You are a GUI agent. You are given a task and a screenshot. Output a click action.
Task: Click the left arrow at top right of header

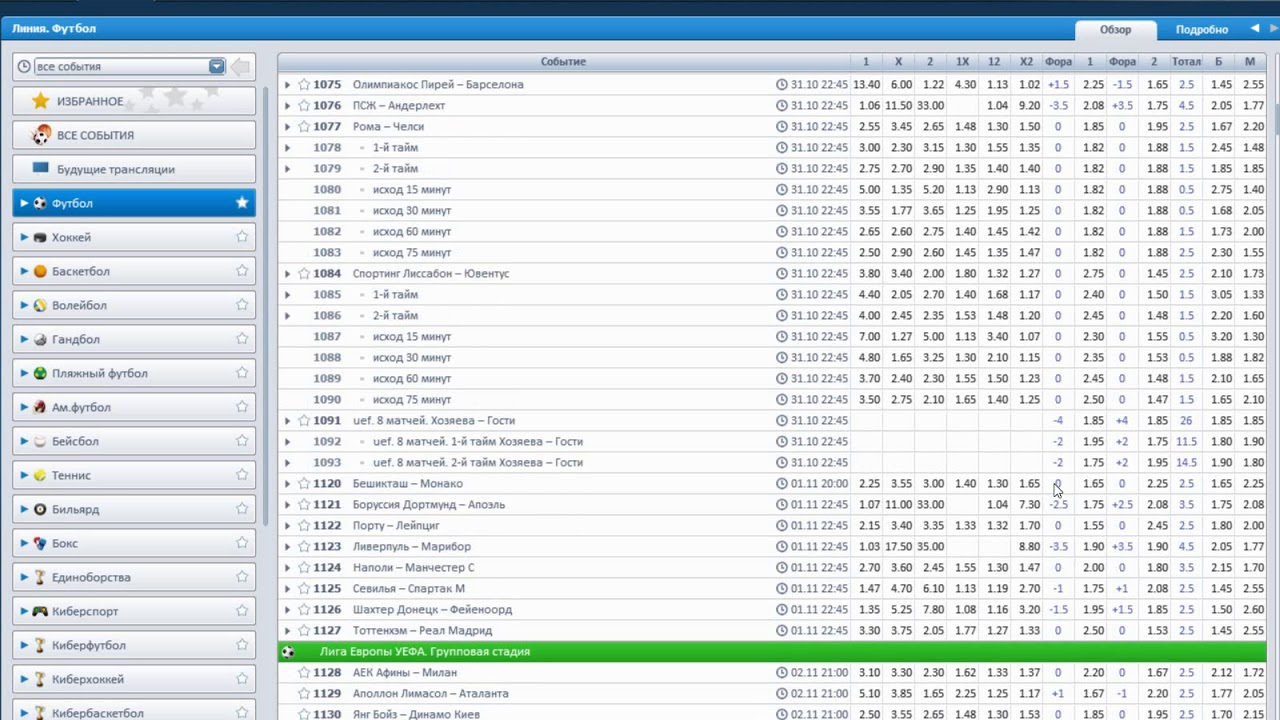1255,28
